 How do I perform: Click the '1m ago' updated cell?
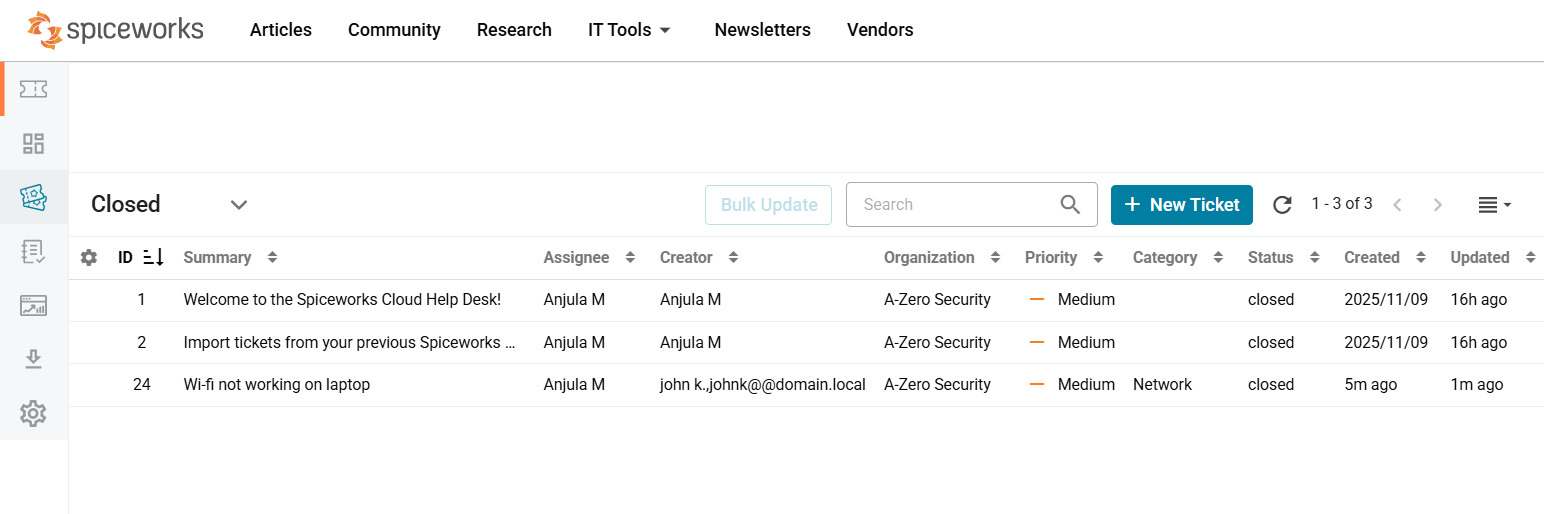1477,385
